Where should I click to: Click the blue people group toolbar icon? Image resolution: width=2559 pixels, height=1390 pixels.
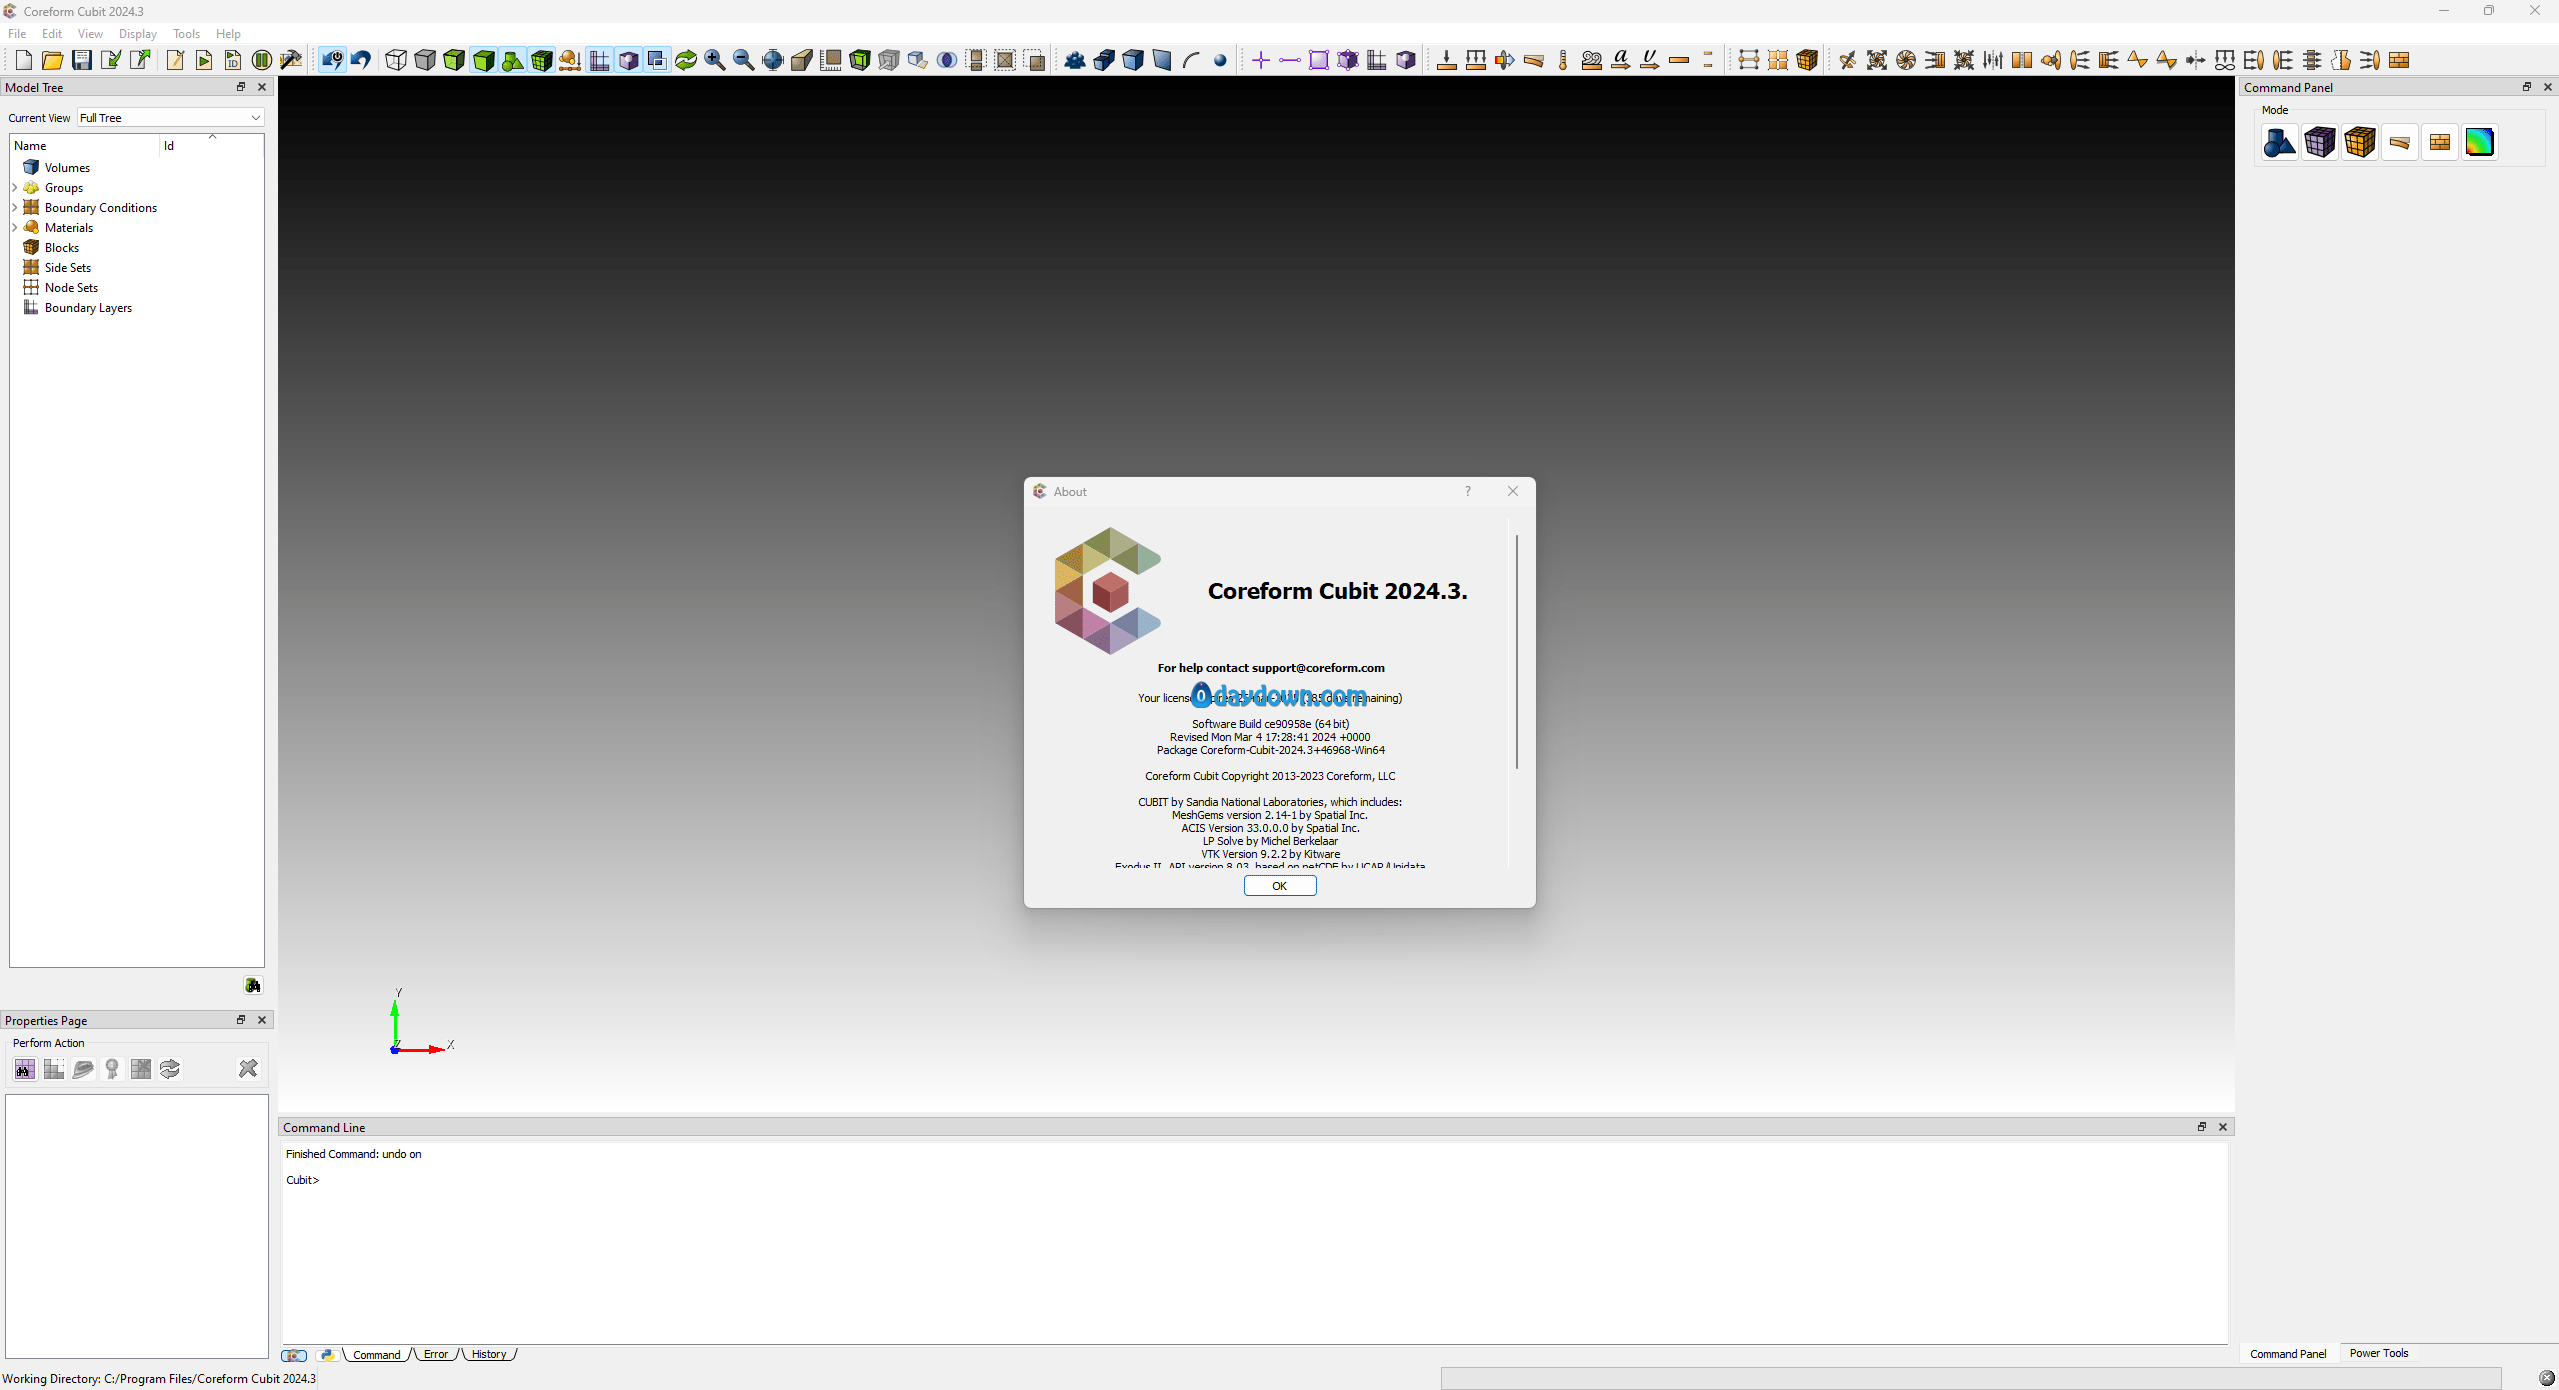point(1075,60)
